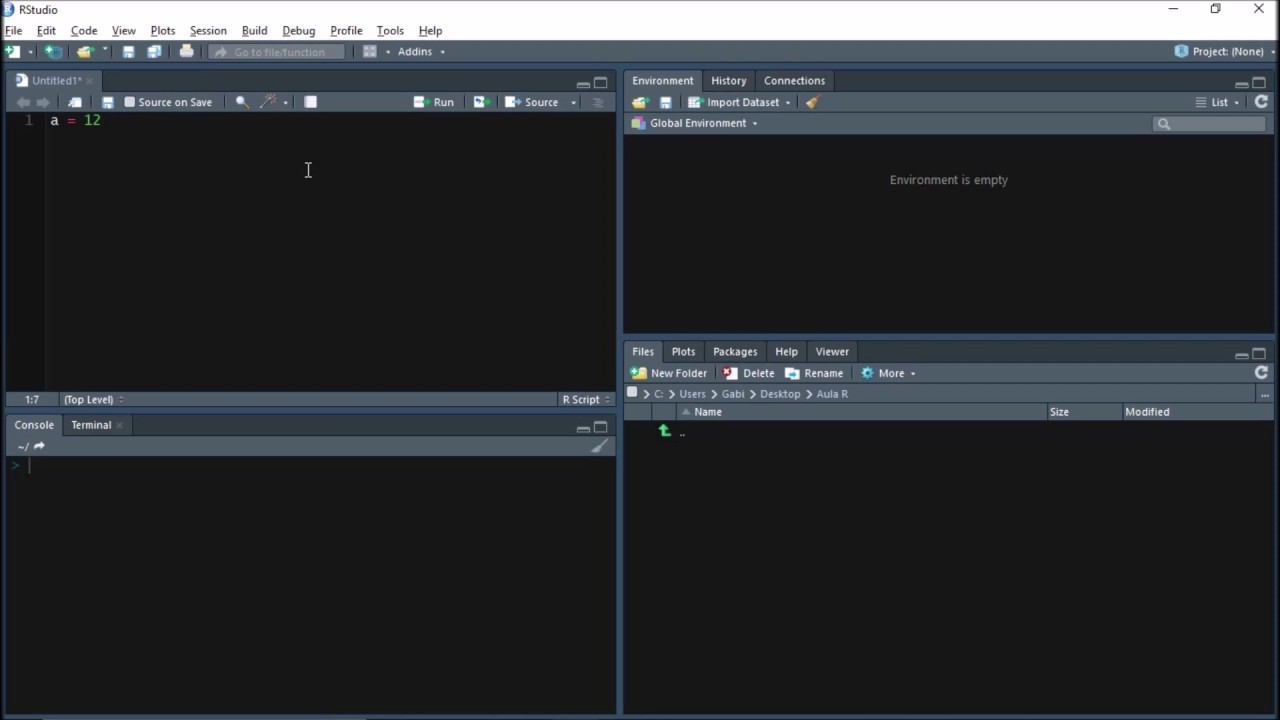This screenshot has height=720, width=1280.
Task: Close the Terminal tab
Action: point(120,426)
